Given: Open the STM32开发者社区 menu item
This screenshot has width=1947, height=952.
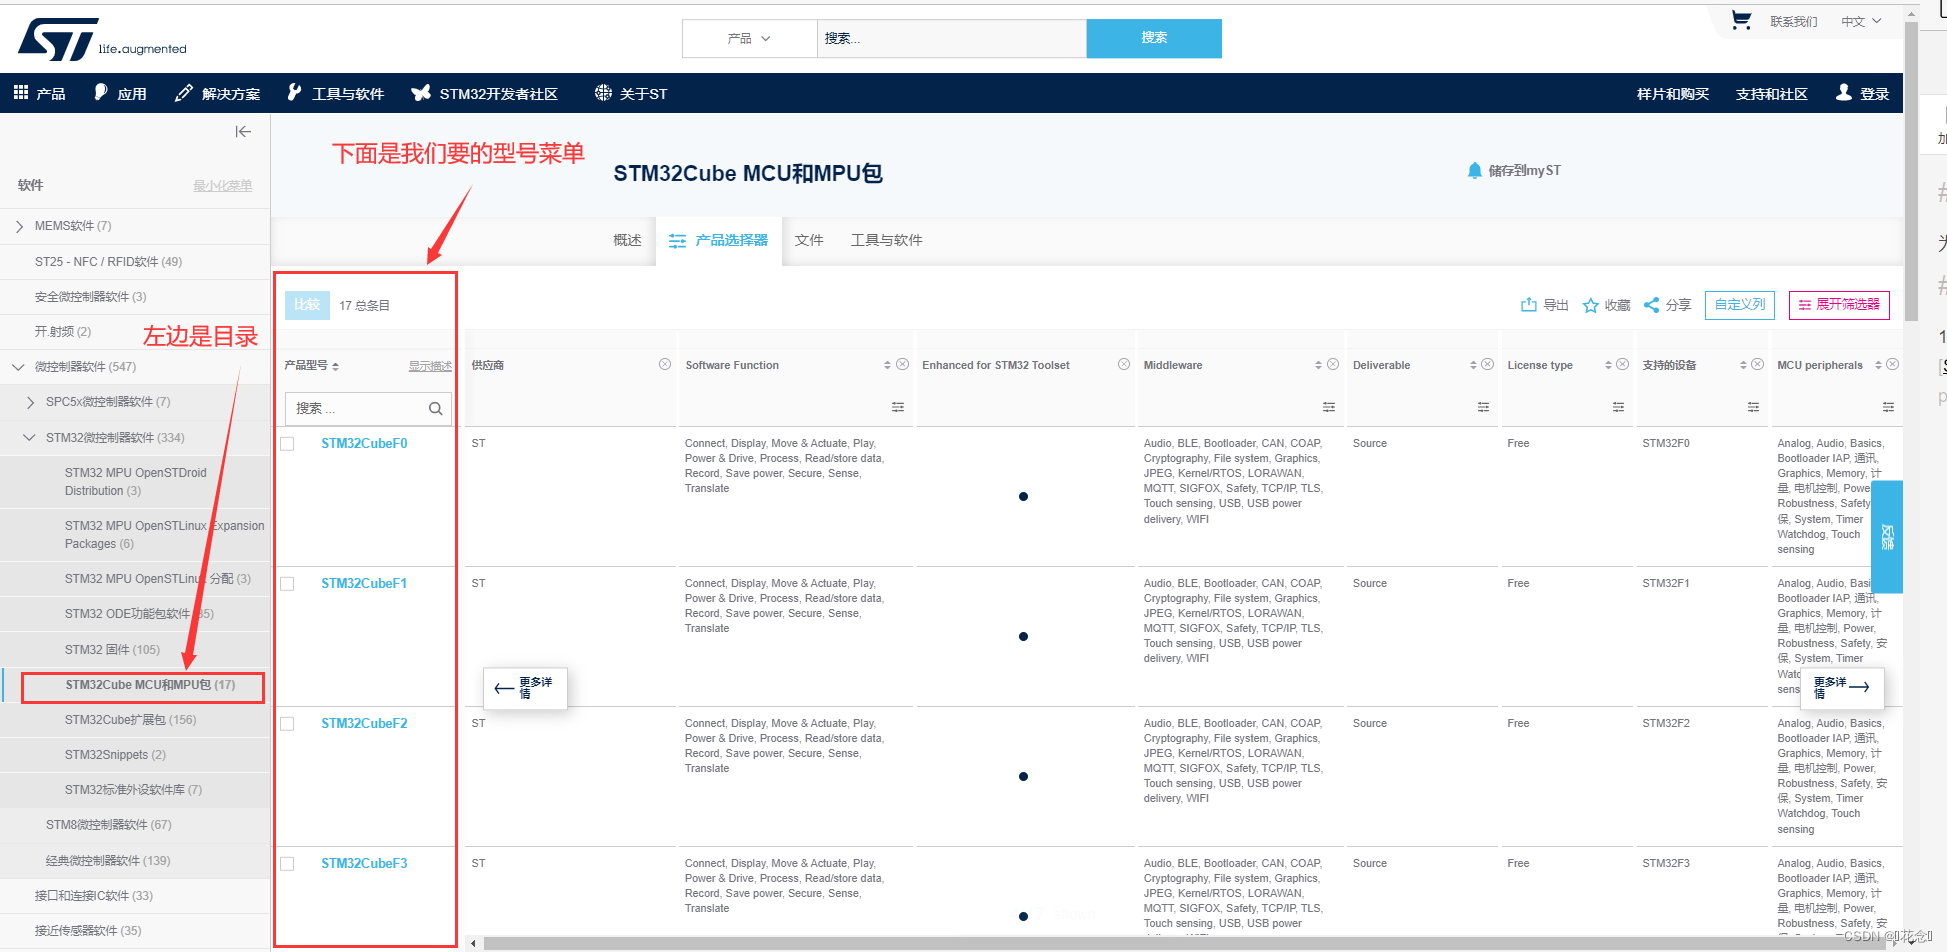Looking at the screenshot, I should (x=485, y=93).
